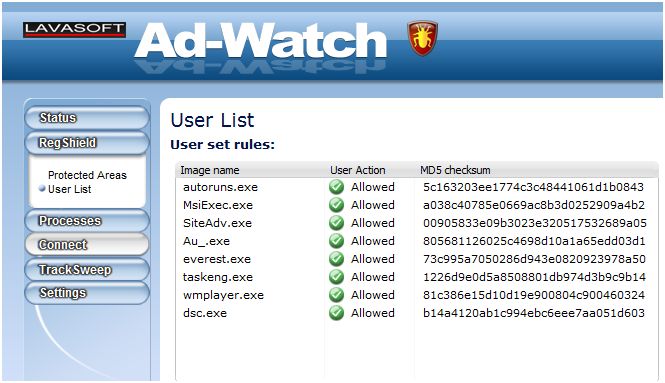The image size is (665, 383).
Task: Open the Status section
Action: [87, 117]
